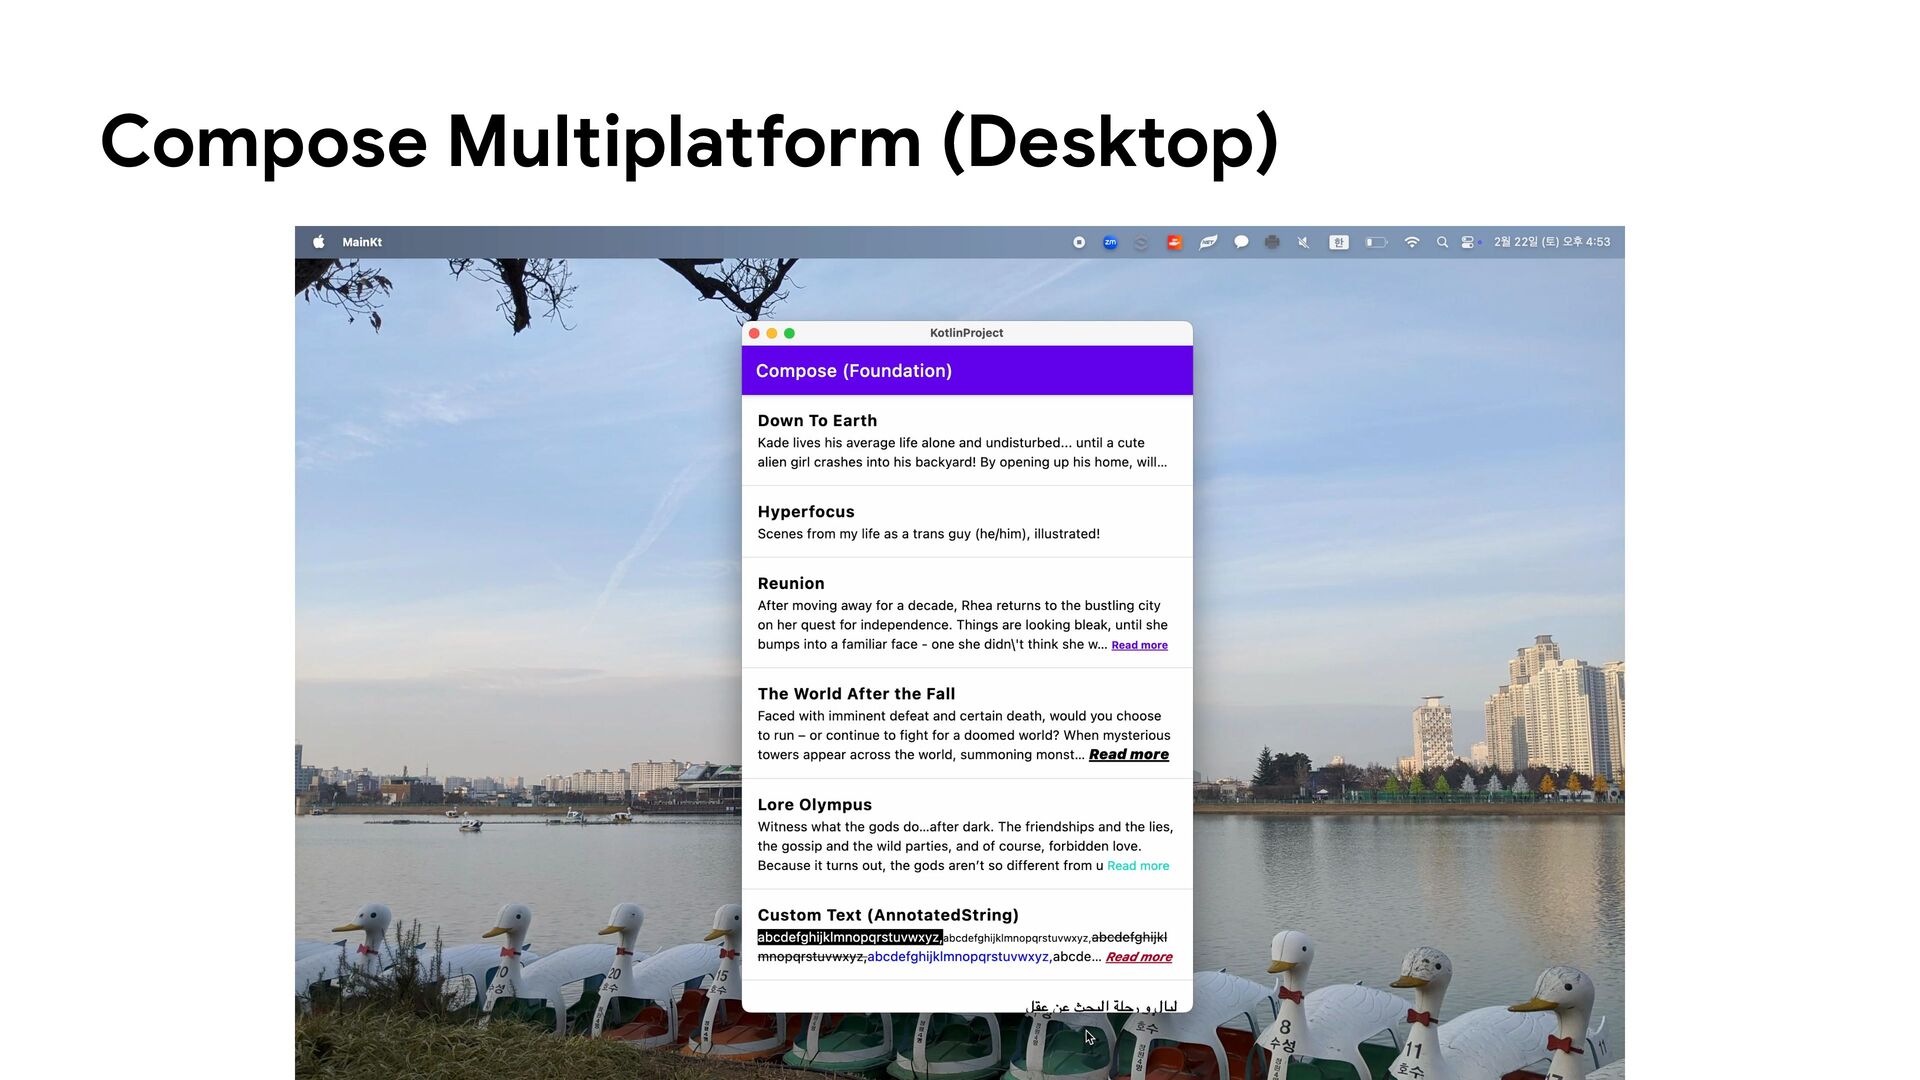The width and height of the screenshot is (1920, 1080).
Task: Click the KotlinProject window title bar
Action: pyautogui.click(x=966, y=333)
